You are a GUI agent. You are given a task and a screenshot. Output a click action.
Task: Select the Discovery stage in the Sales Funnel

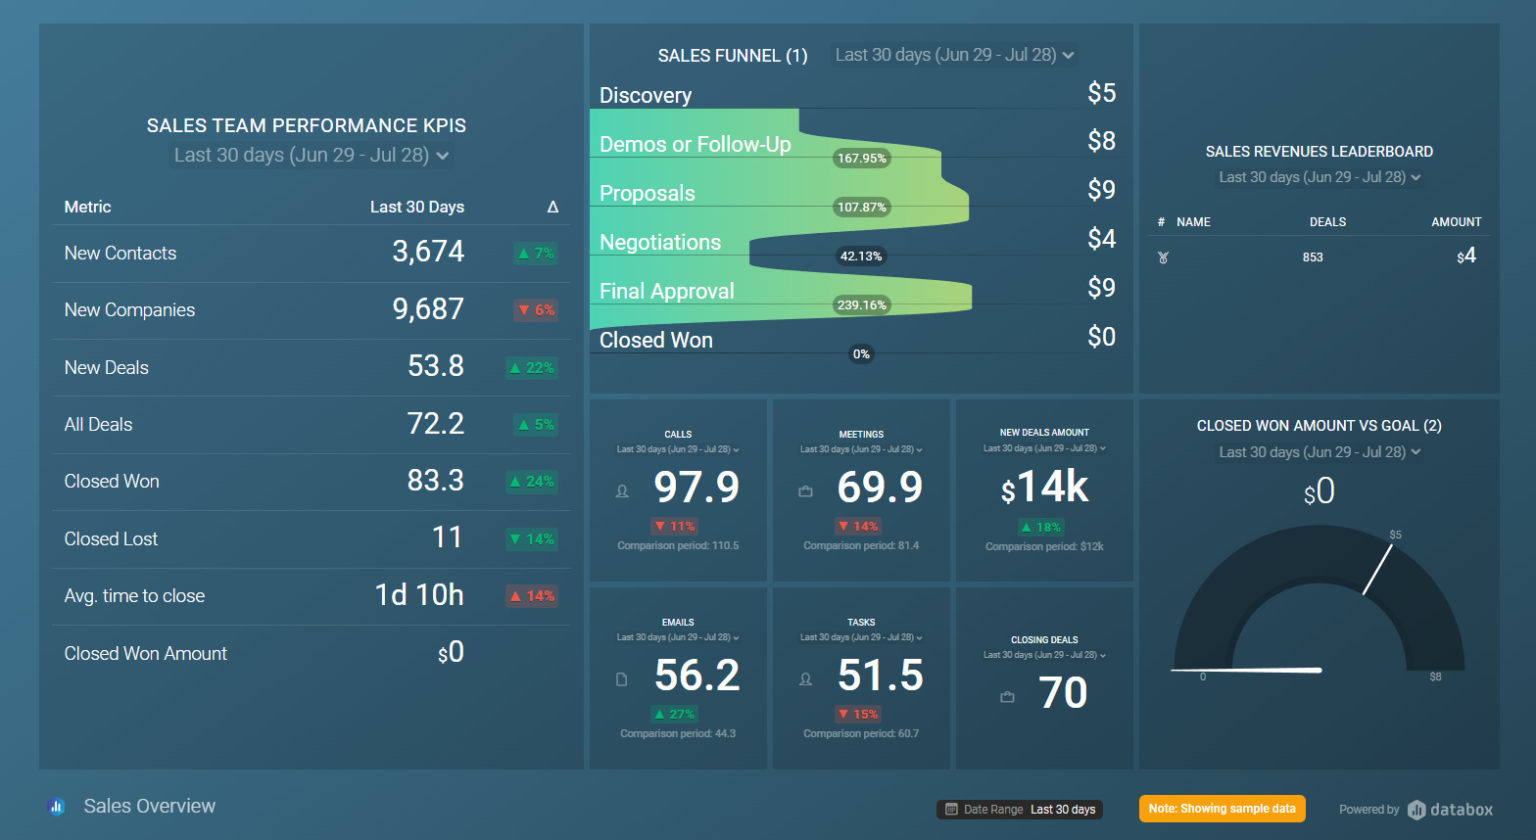(645, 95)
